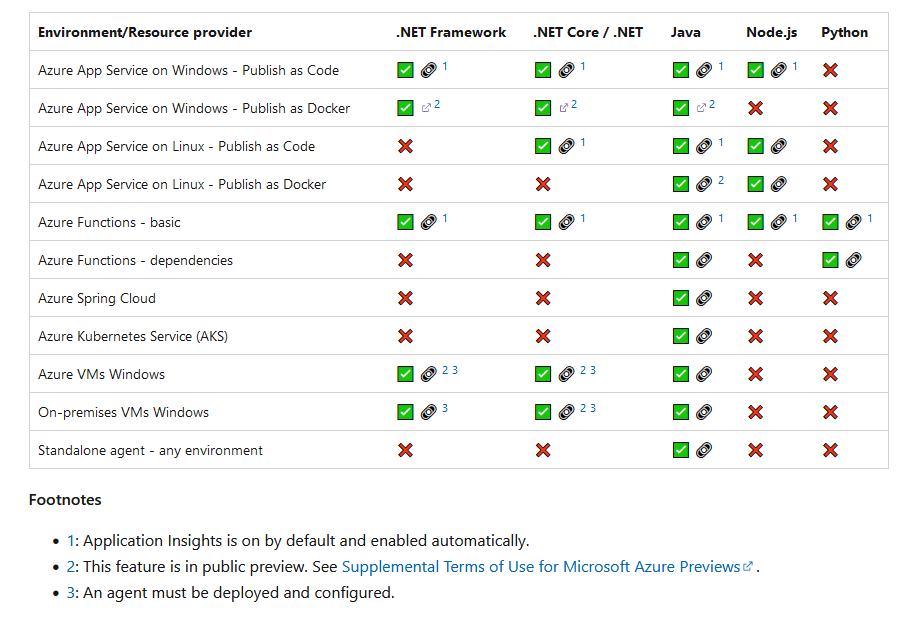Open the Java link icon for Azure Kubernetes Service
Image resolution: width=906 pixels, height=617 pixels.
point(704,336)
